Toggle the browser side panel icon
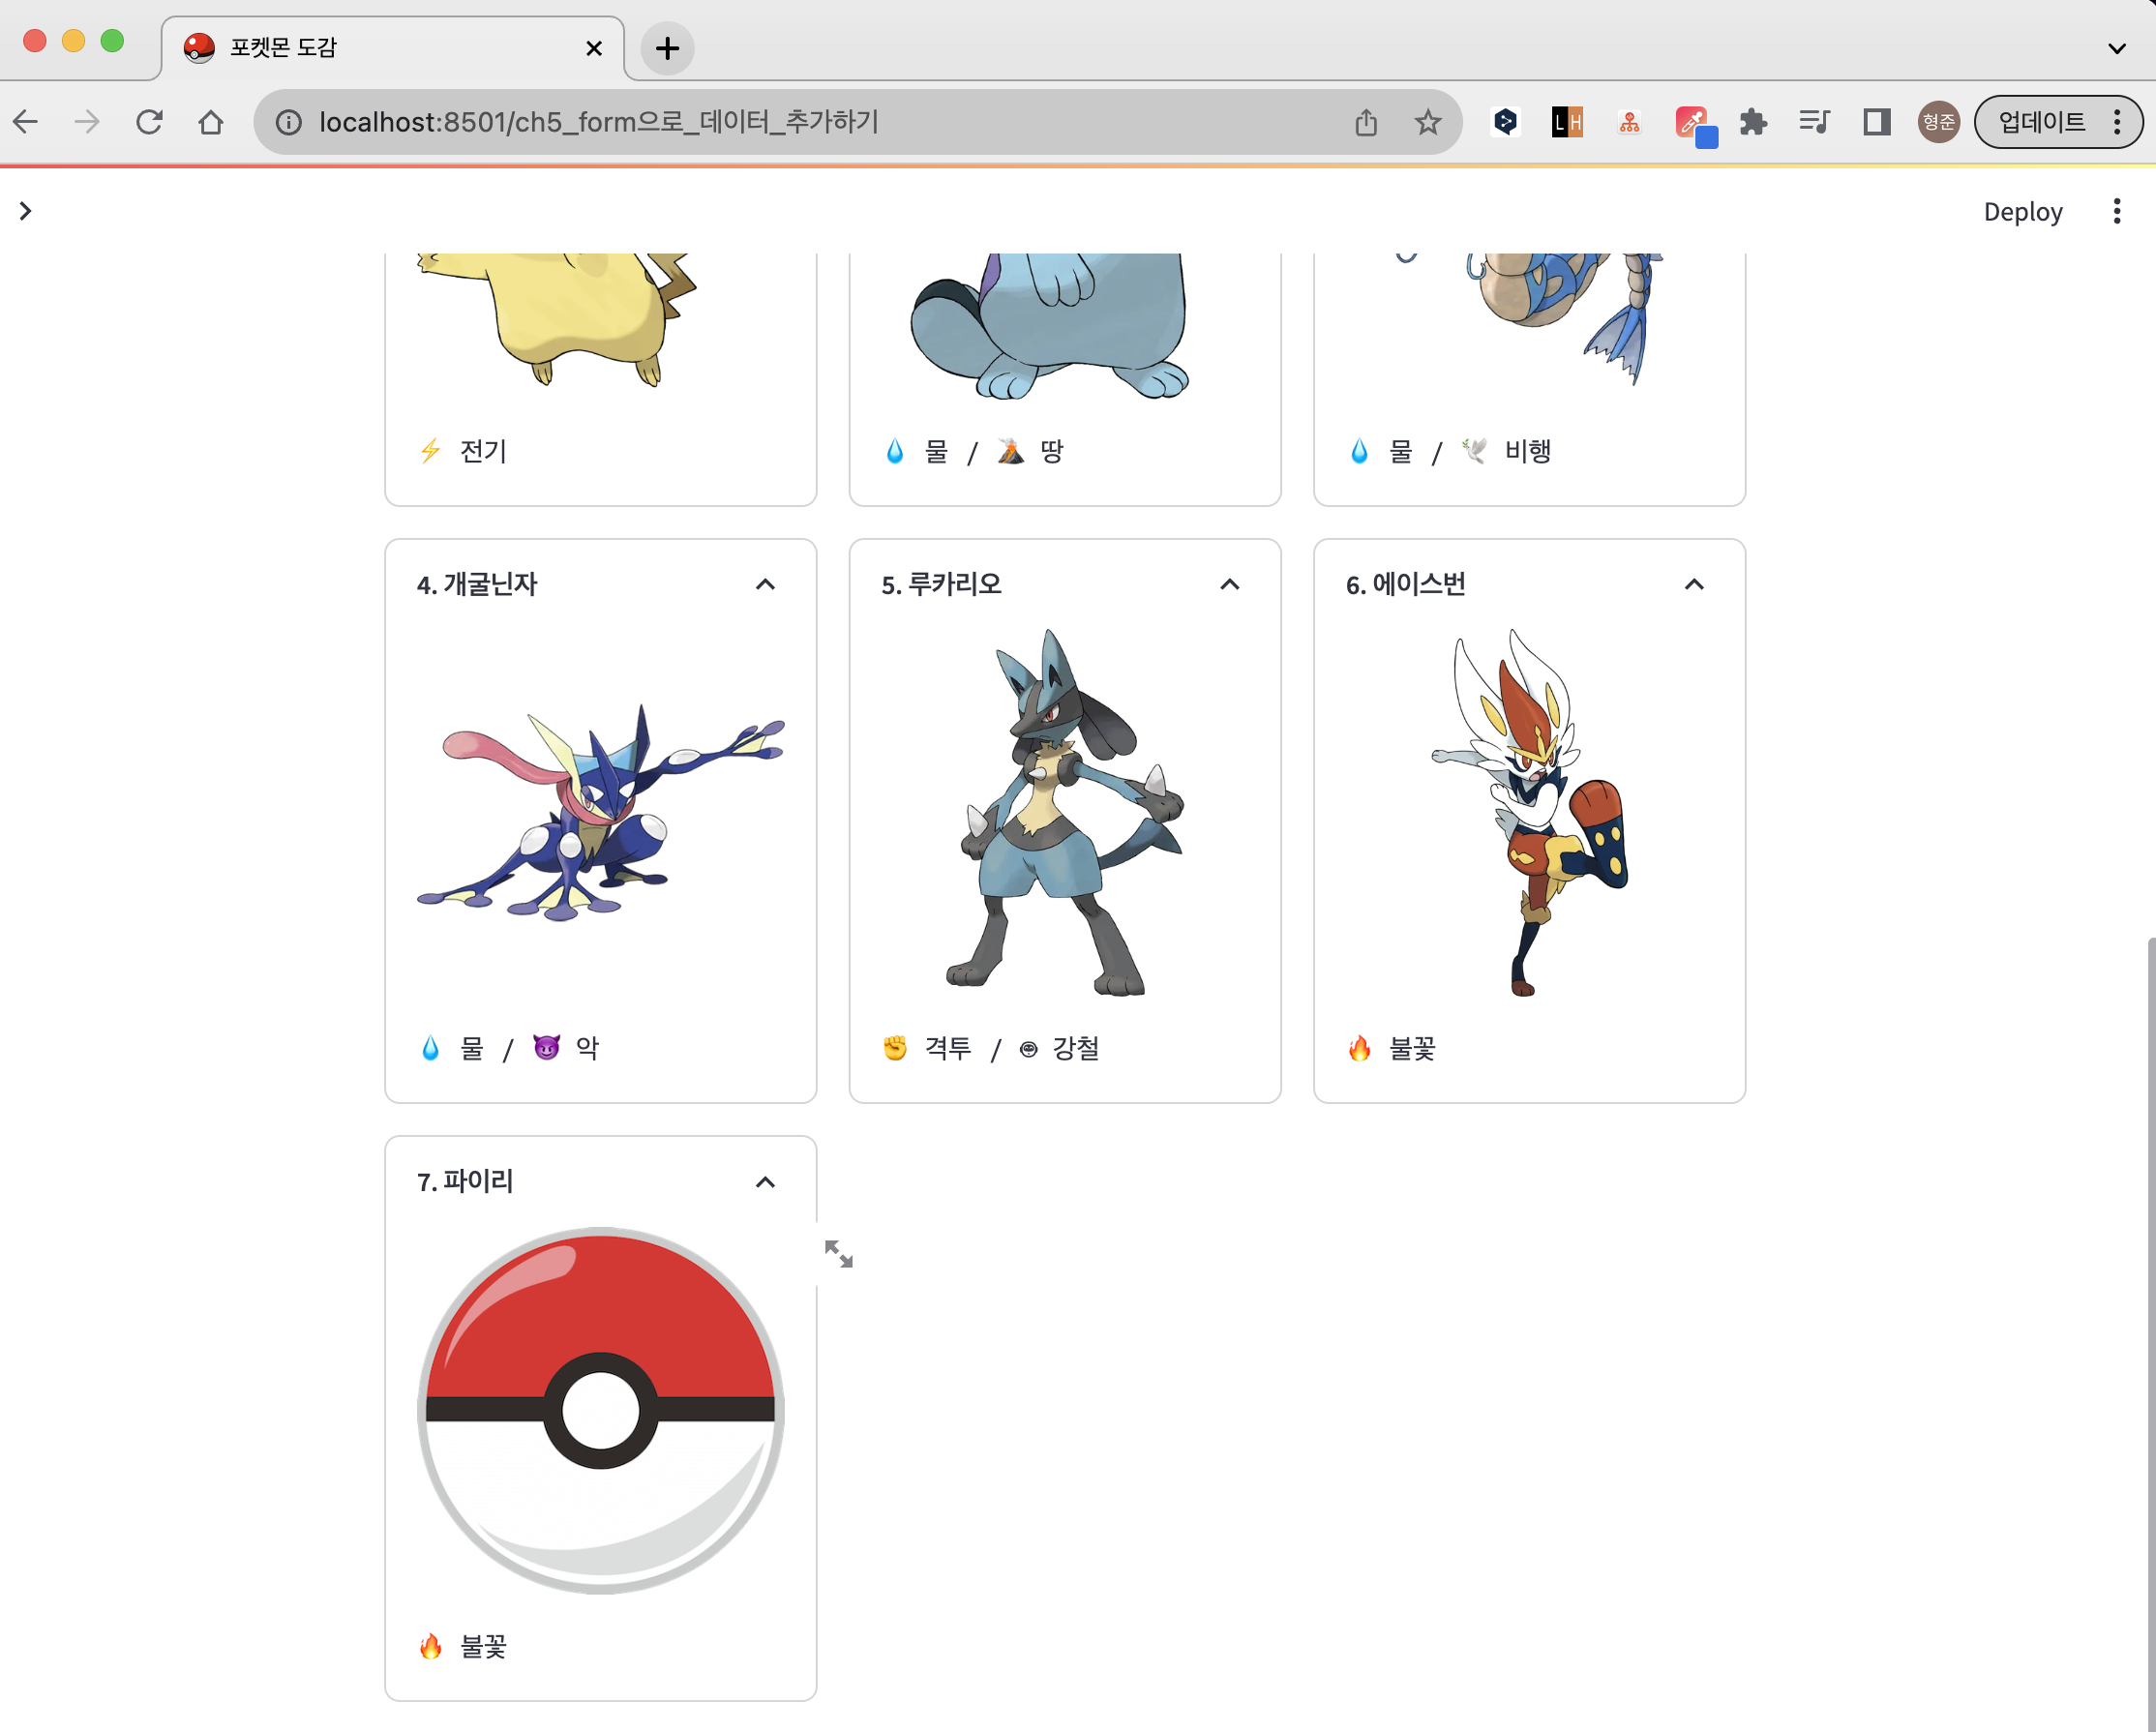Screen dimensions: 2156x1732 click(x=1876, y=122)
